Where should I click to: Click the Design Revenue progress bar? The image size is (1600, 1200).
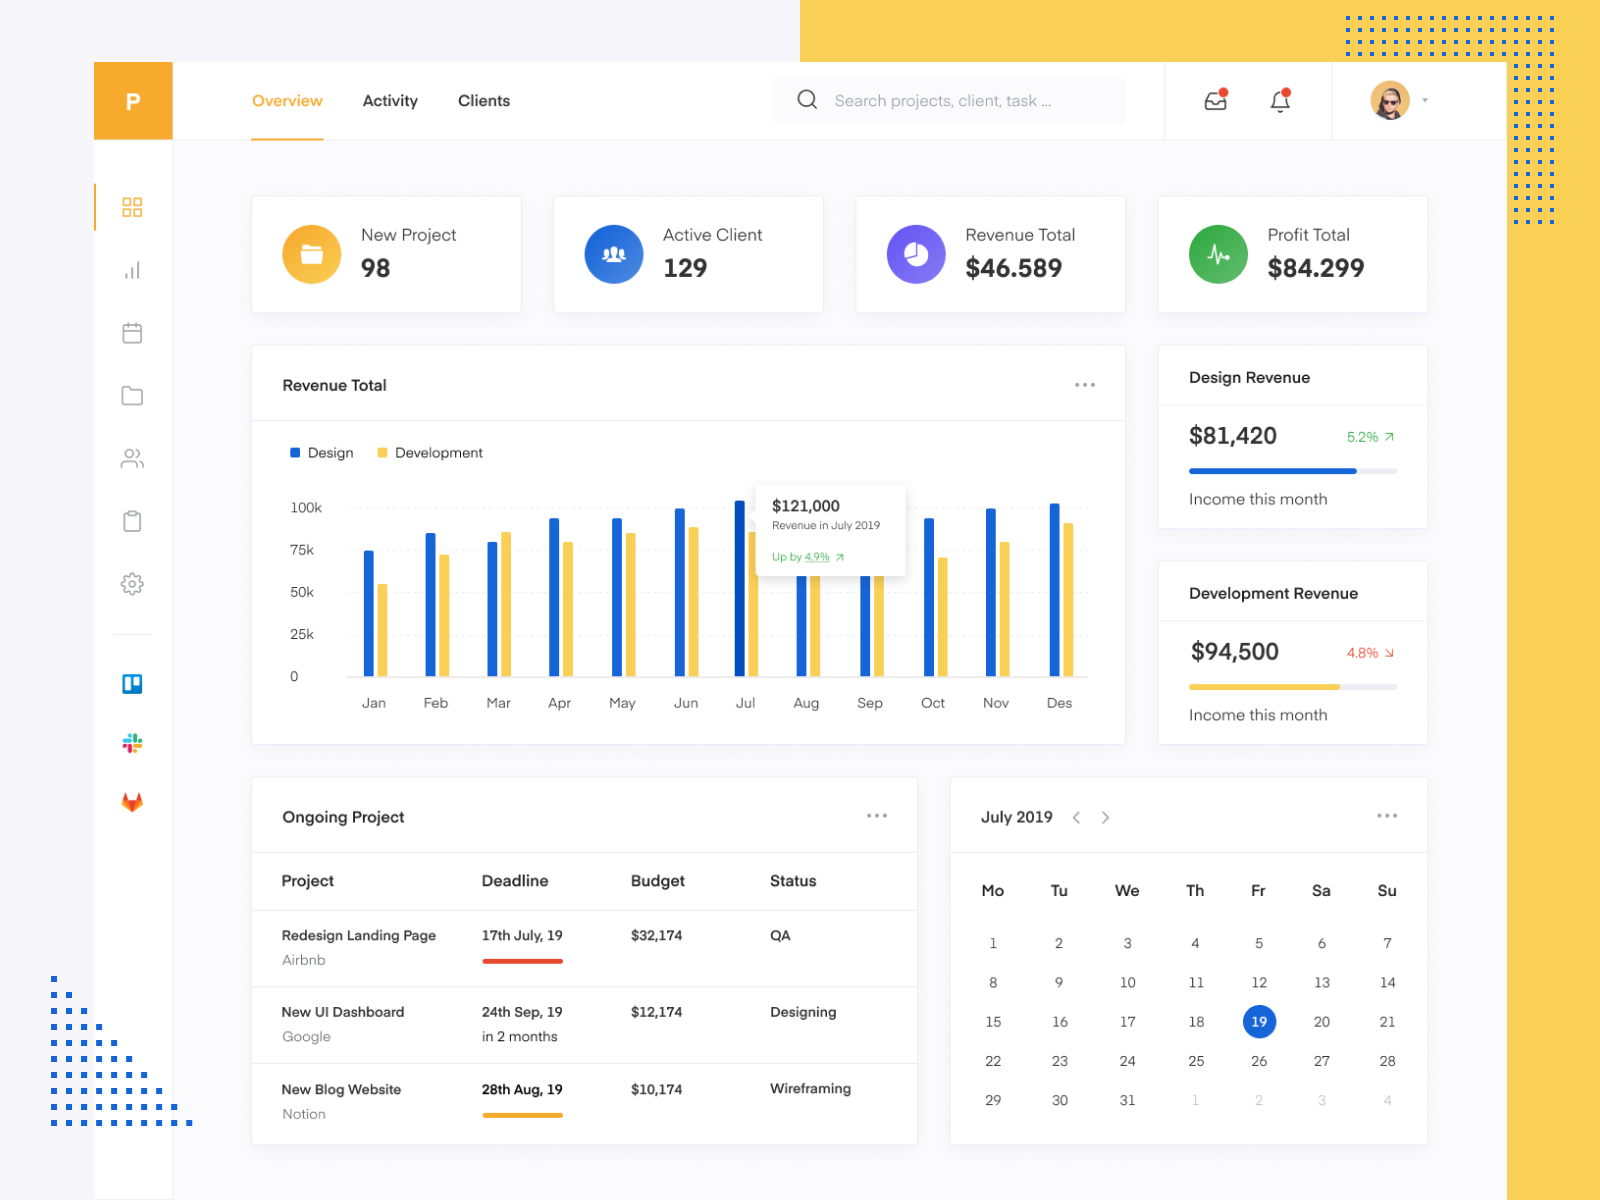pyautogui.click(x=1292, y=471)
